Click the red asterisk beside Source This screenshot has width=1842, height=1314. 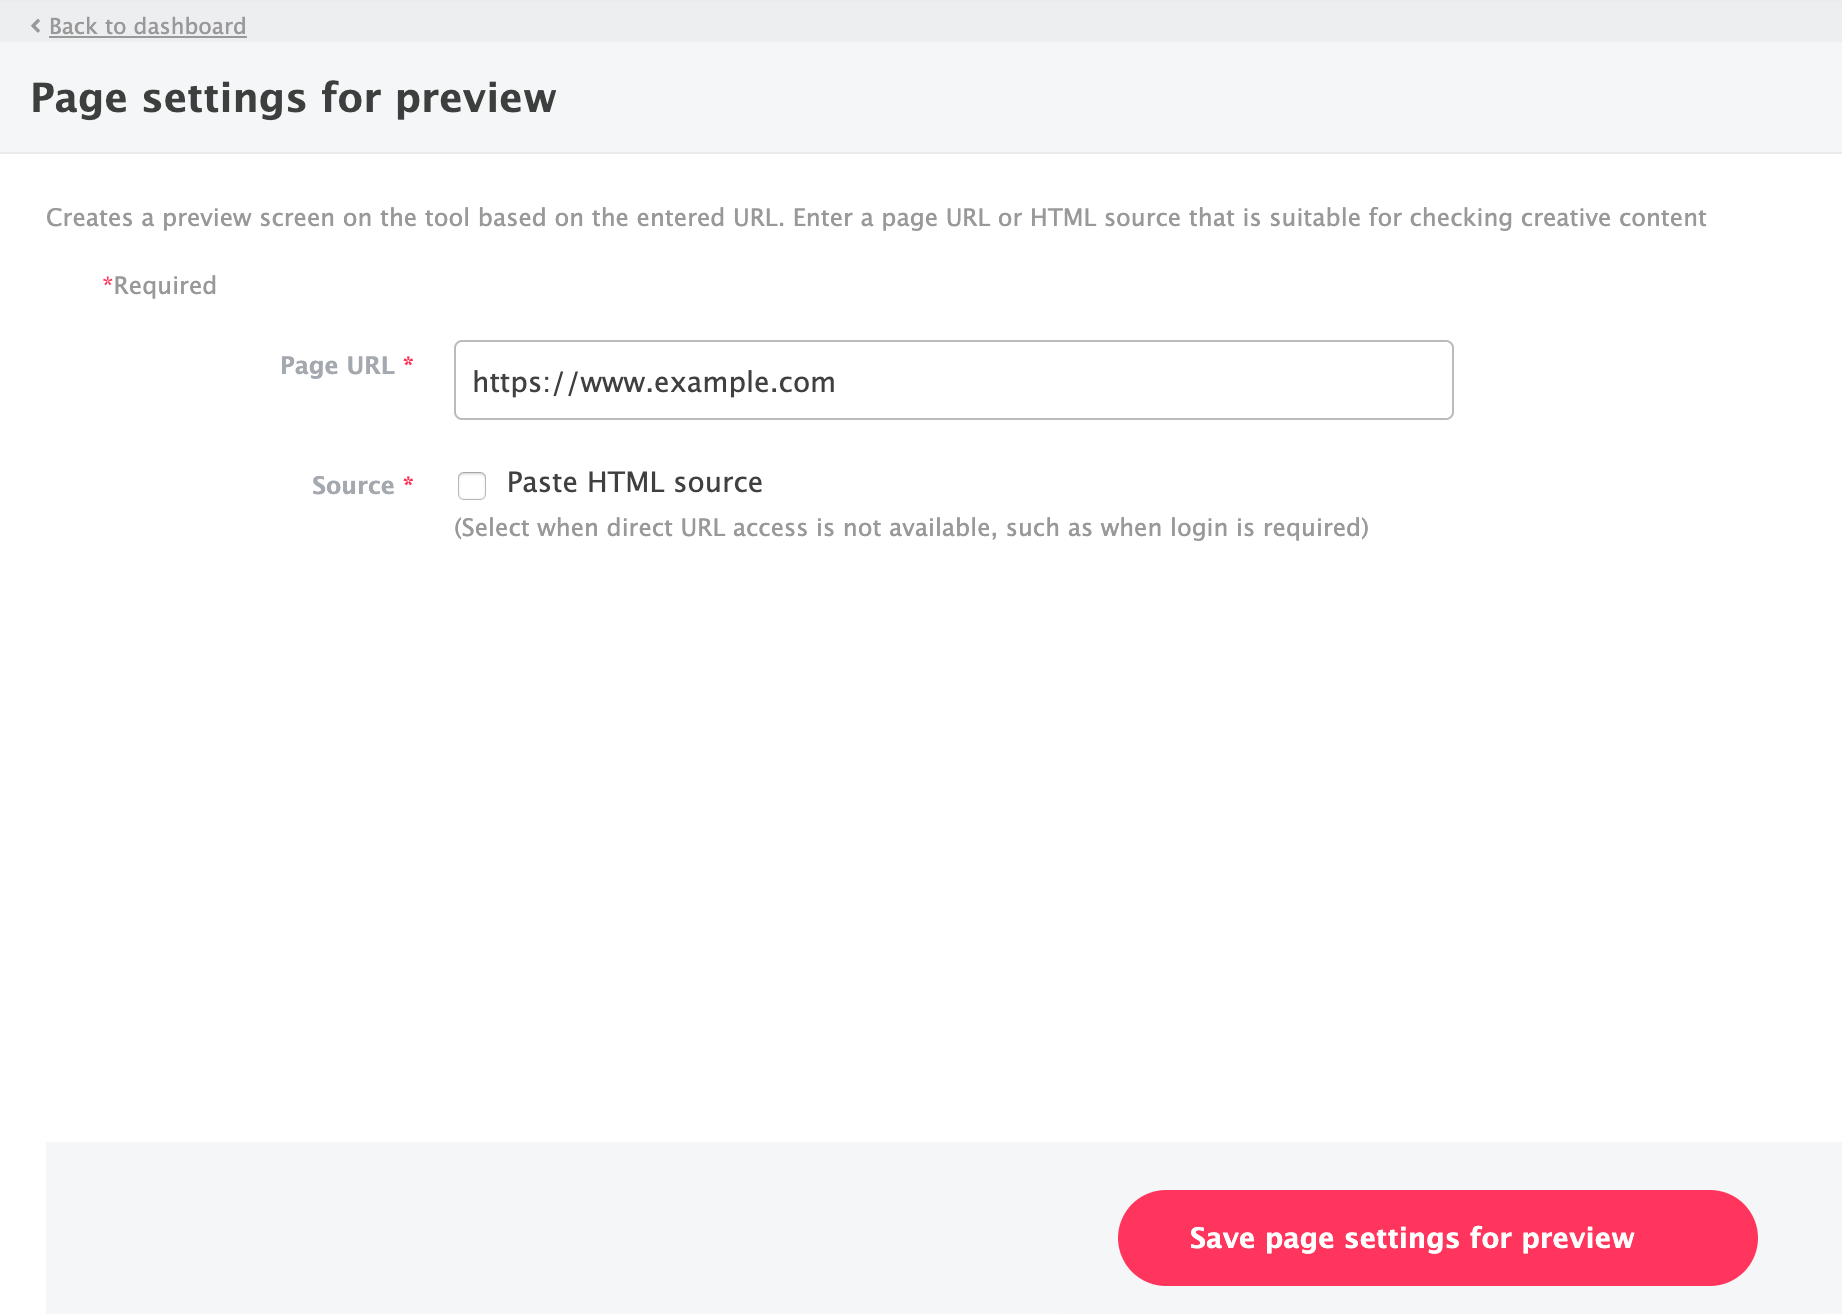(x=408, y=483)
